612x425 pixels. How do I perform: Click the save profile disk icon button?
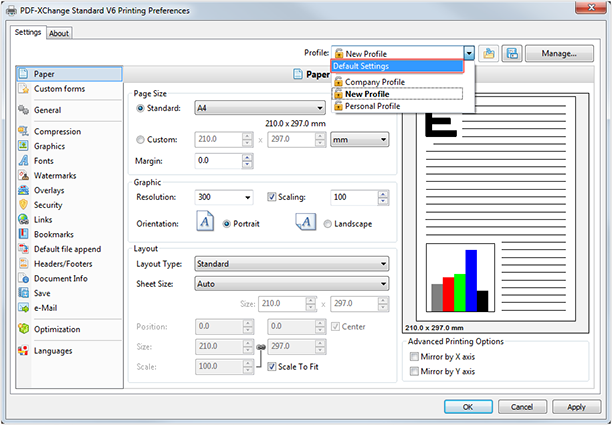(x=512, y=53)
